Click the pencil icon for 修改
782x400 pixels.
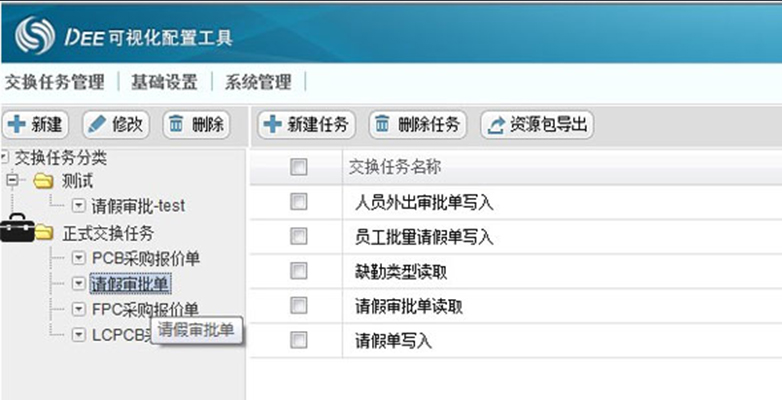(97, 125)
